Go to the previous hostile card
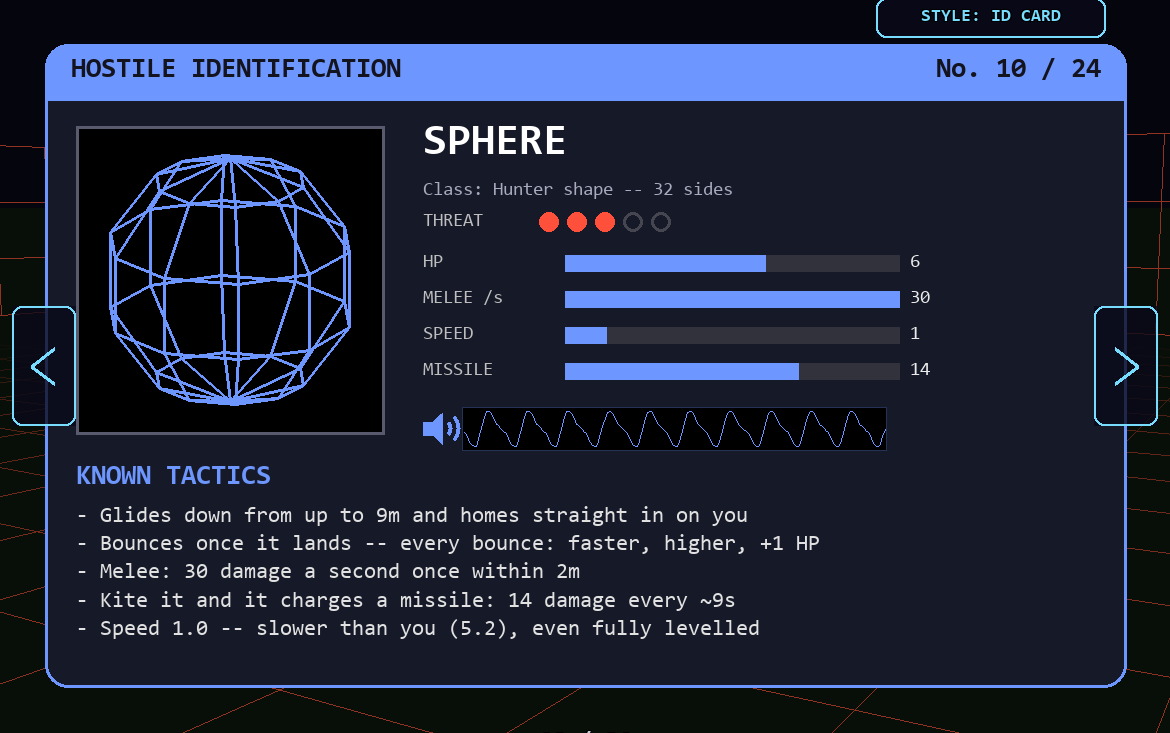Image resolution: width=1170 pixels, height=733 pixels. tap(44, 366)
